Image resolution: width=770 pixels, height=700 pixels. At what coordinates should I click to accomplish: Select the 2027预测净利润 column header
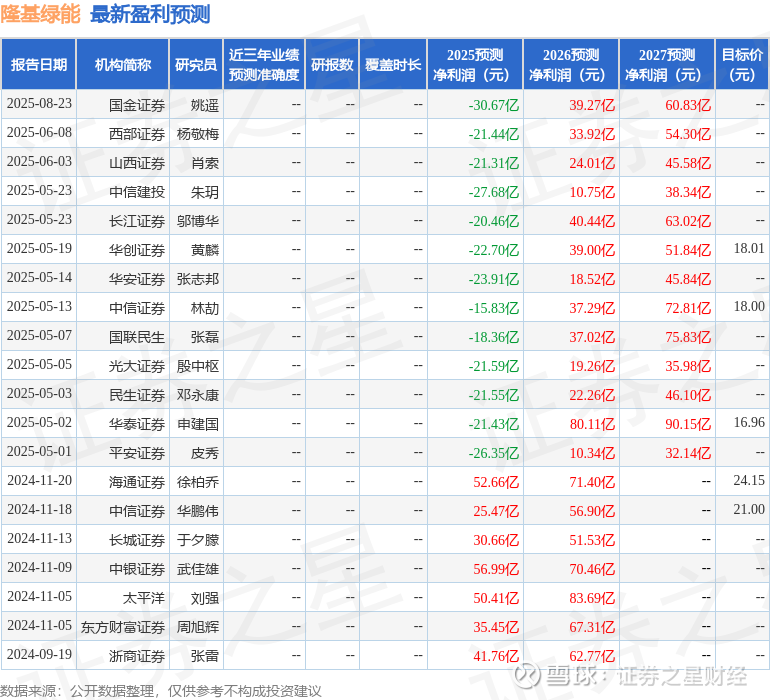pyautogui.click(x=667, y=64)
